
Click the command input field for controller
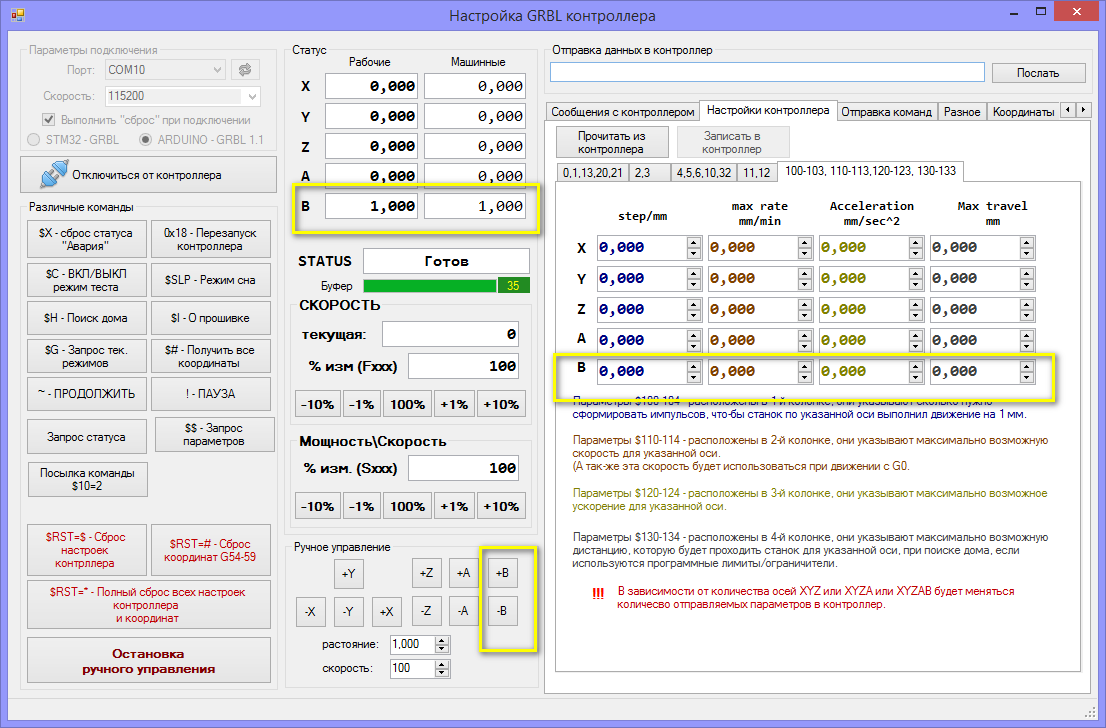(767, 72)
